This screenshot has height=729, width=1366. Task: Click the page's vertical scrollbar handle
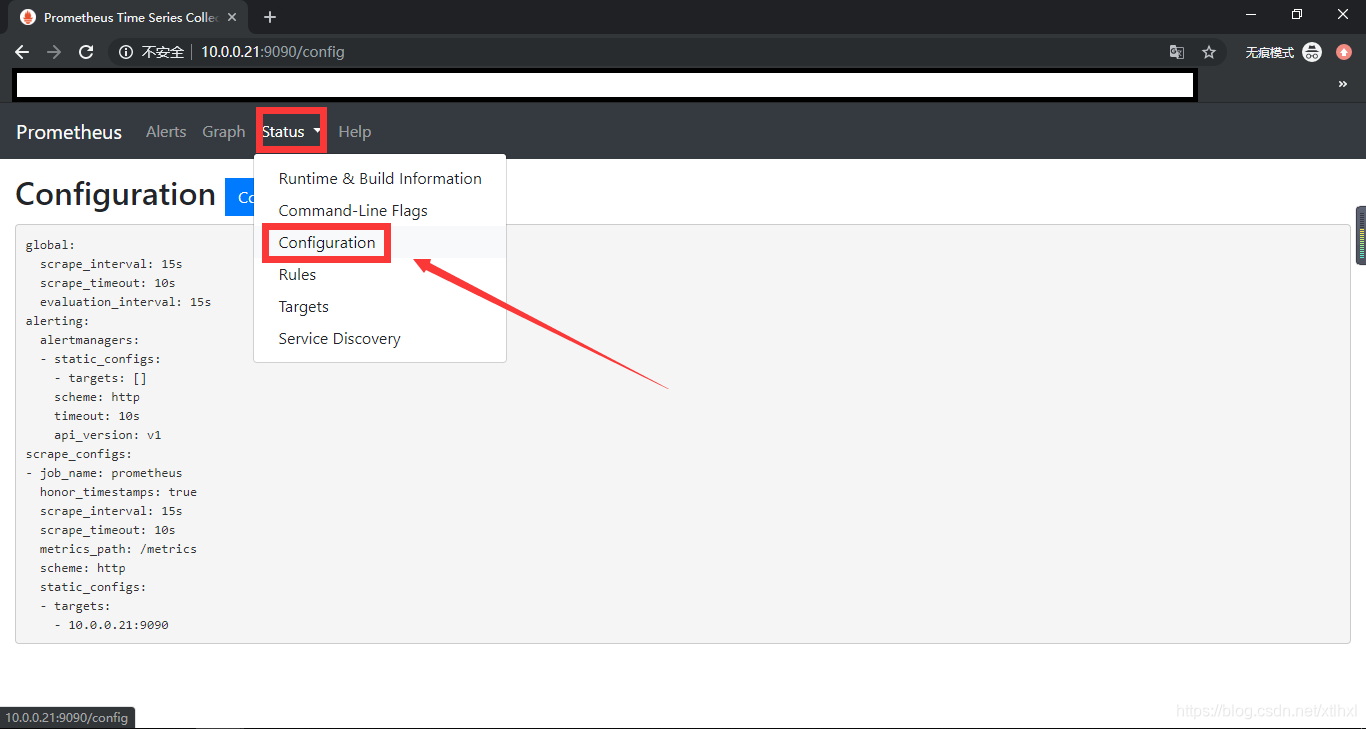click(1361, 236)
